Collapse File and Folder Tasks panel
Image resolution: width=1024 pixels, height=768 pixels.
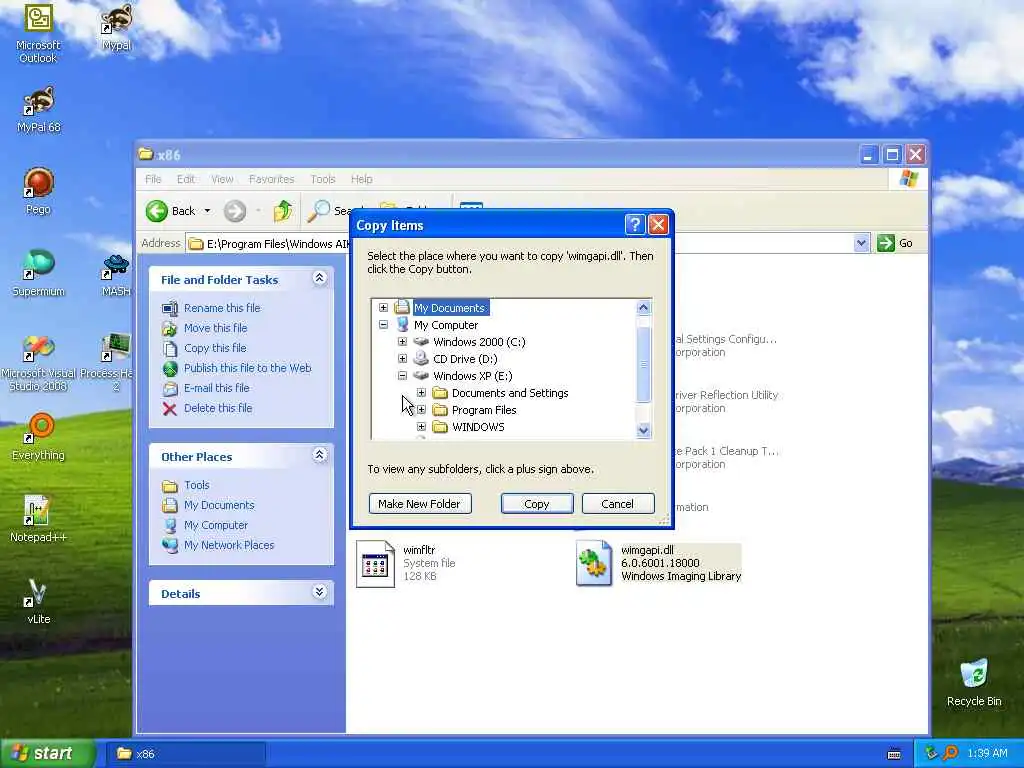pyautogui.click(x=319, y=278)
